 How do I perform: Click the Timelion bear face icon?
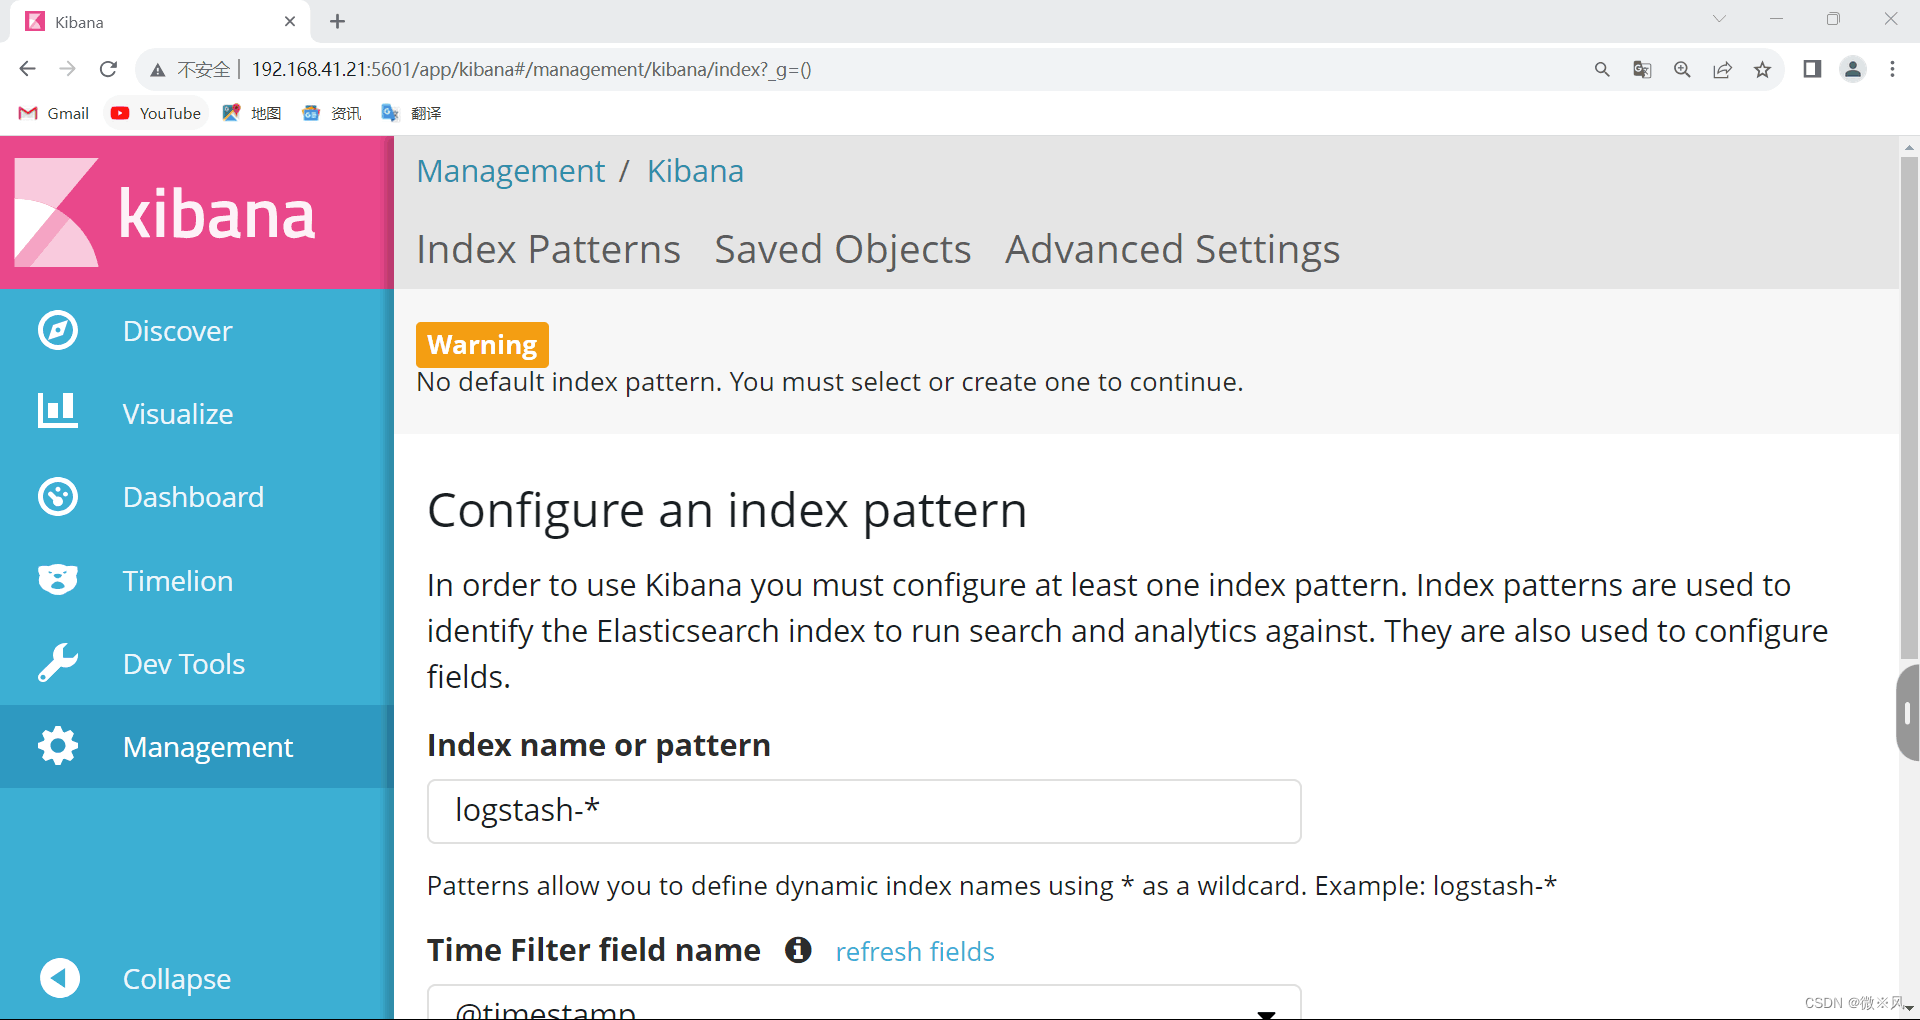click(x=58, y=580)
